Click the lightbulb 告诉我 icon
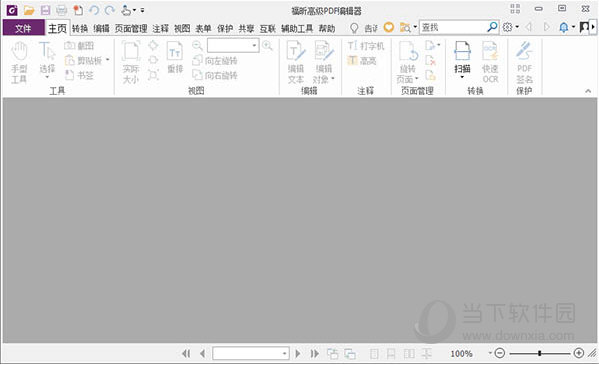599x365 pixels. [x=355, y=28]
